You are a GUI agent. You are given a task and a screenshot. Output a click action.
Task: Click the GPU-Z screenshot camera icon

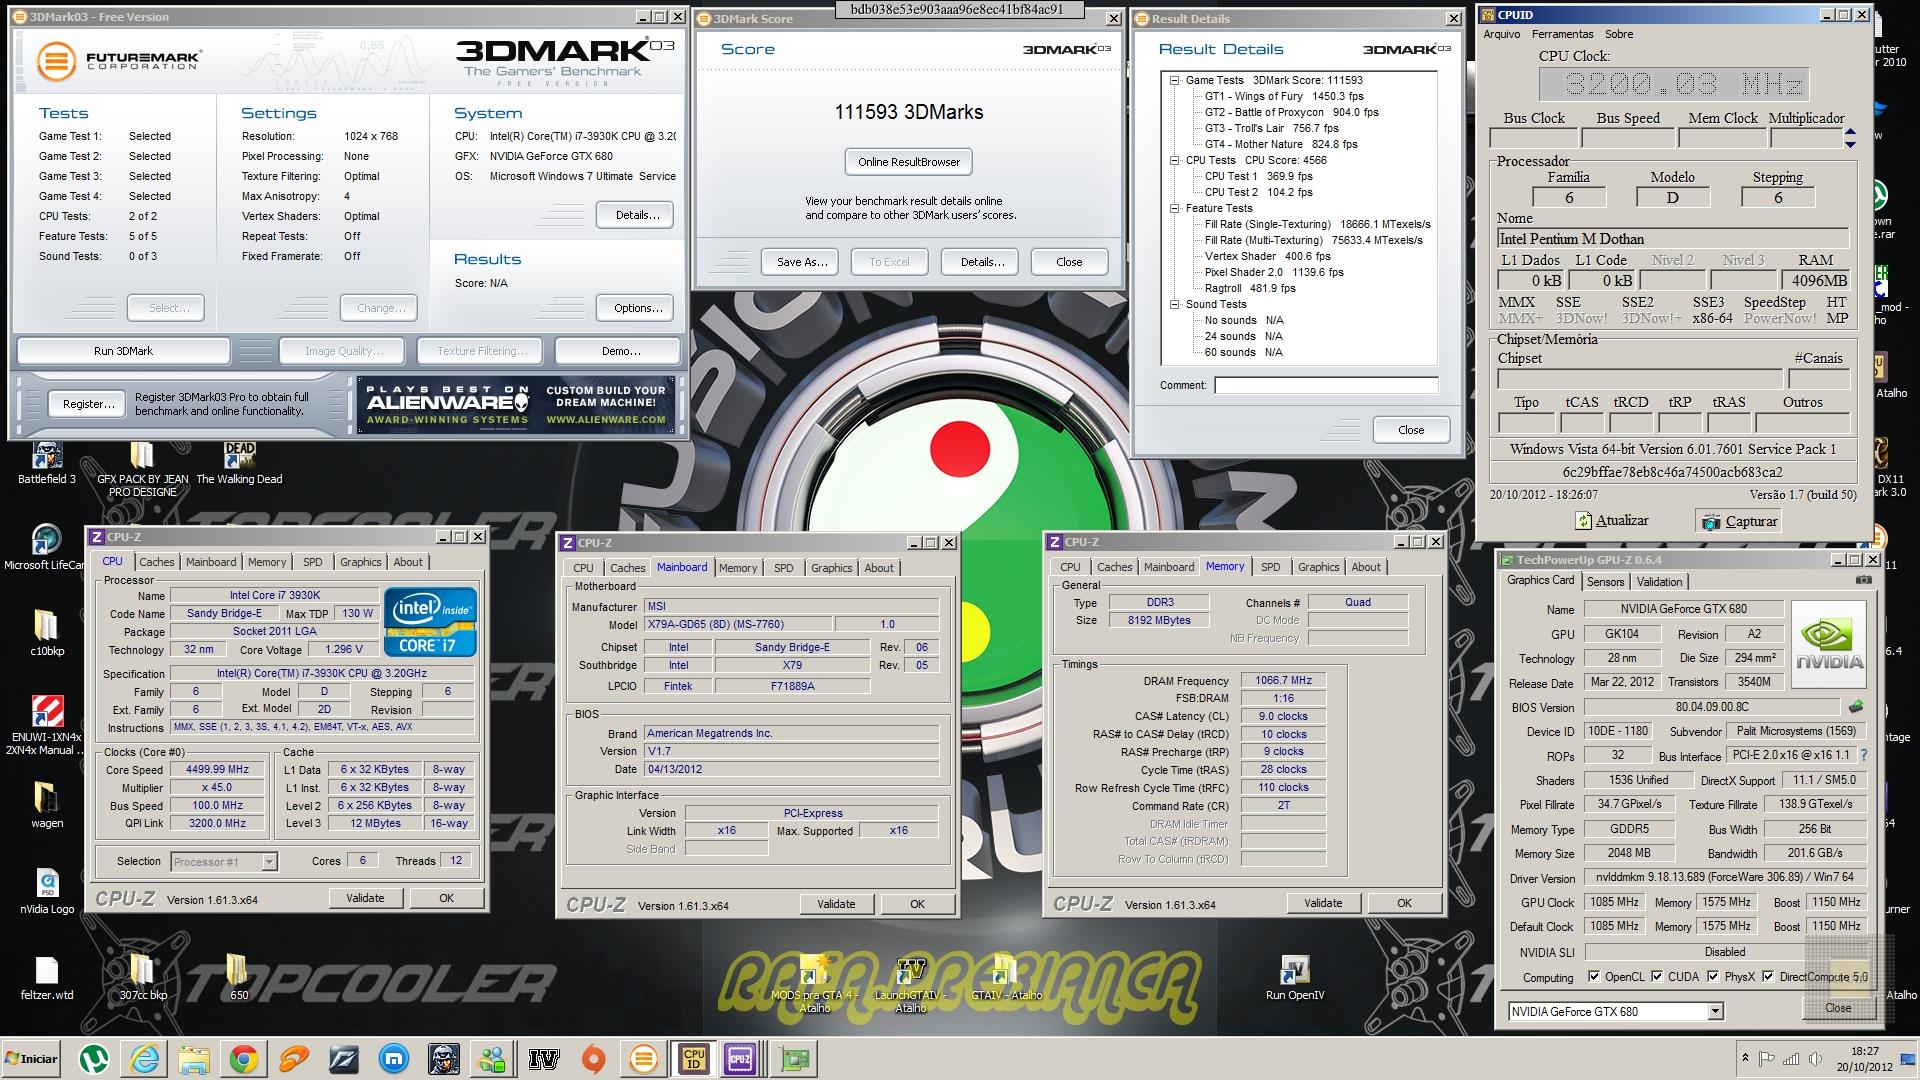[1864, 580]
